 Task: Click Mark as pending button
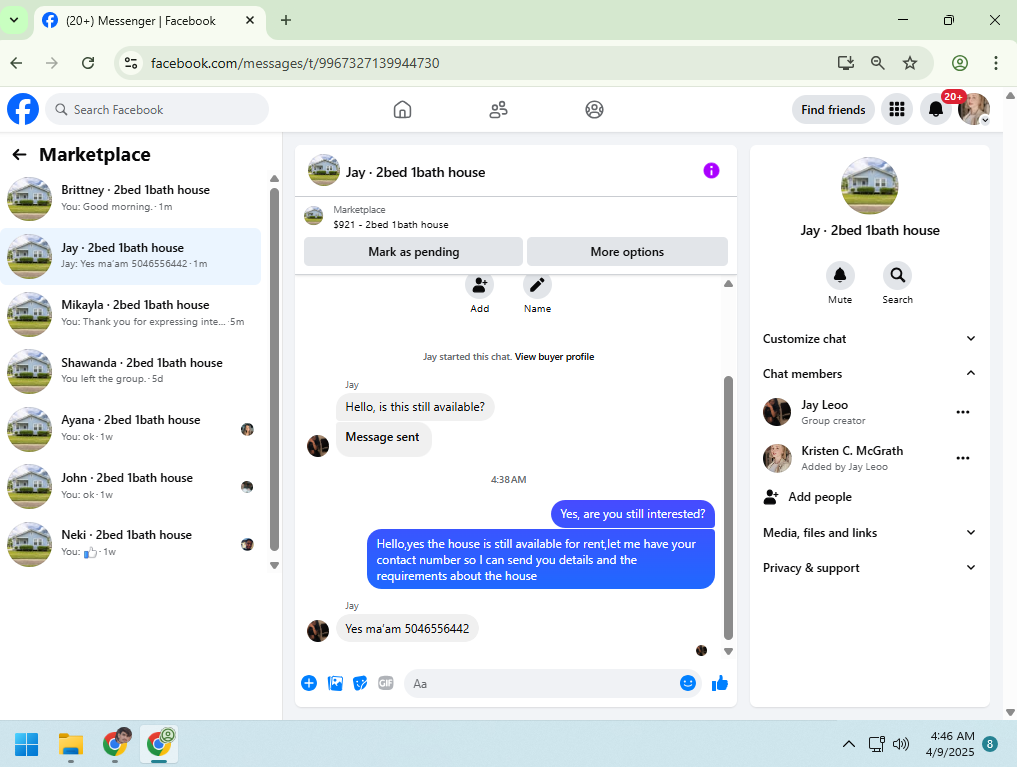coord(413,252)
